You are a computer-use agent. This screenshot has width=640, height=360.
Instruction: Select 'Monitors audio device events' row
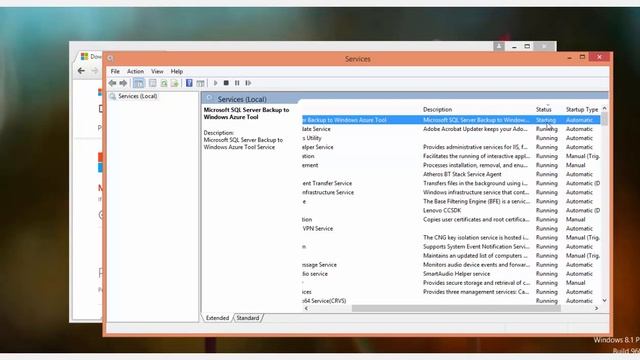click(451, 265)
